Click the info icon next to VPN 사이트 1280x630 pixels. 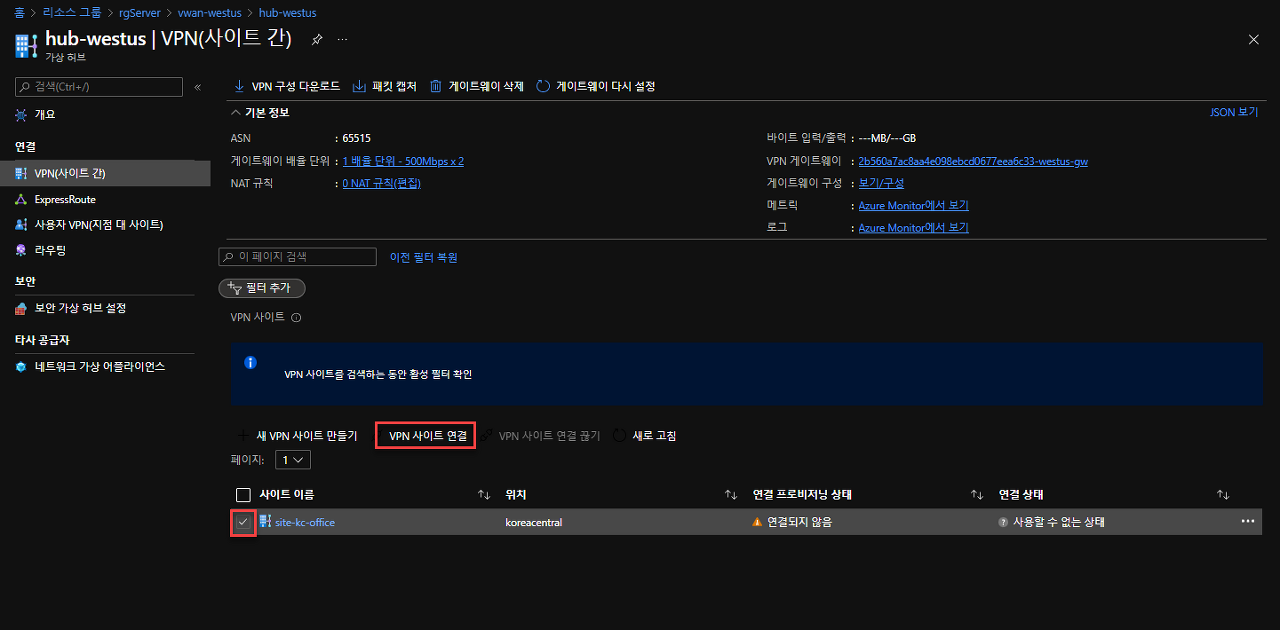coord(296,318)
